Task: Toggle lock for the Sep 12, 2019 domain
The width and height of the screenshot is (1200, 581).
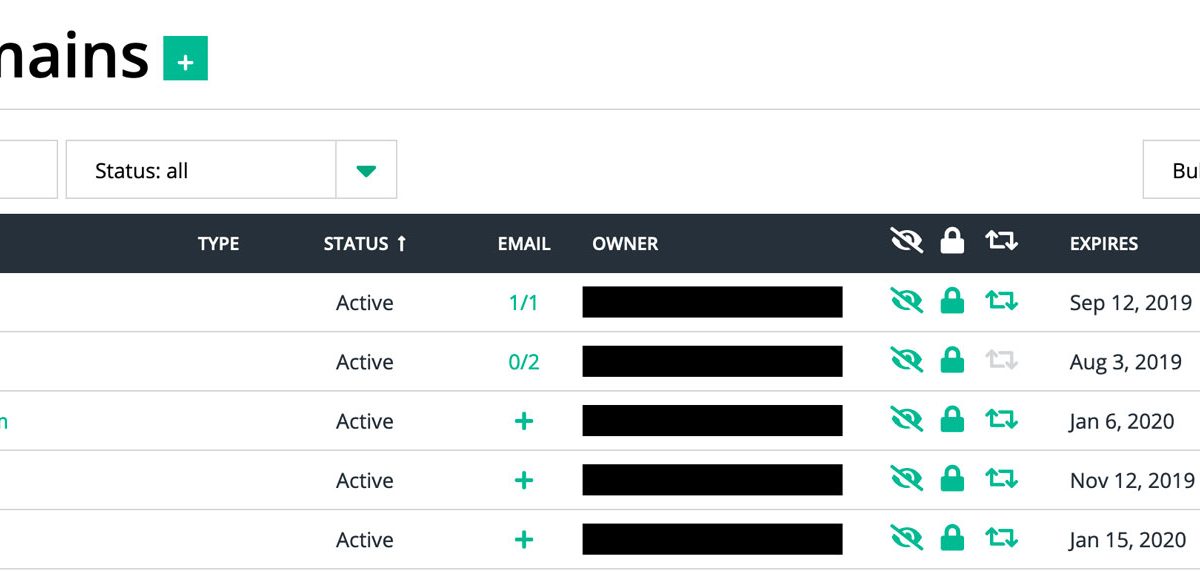Action: coord(953,301)
